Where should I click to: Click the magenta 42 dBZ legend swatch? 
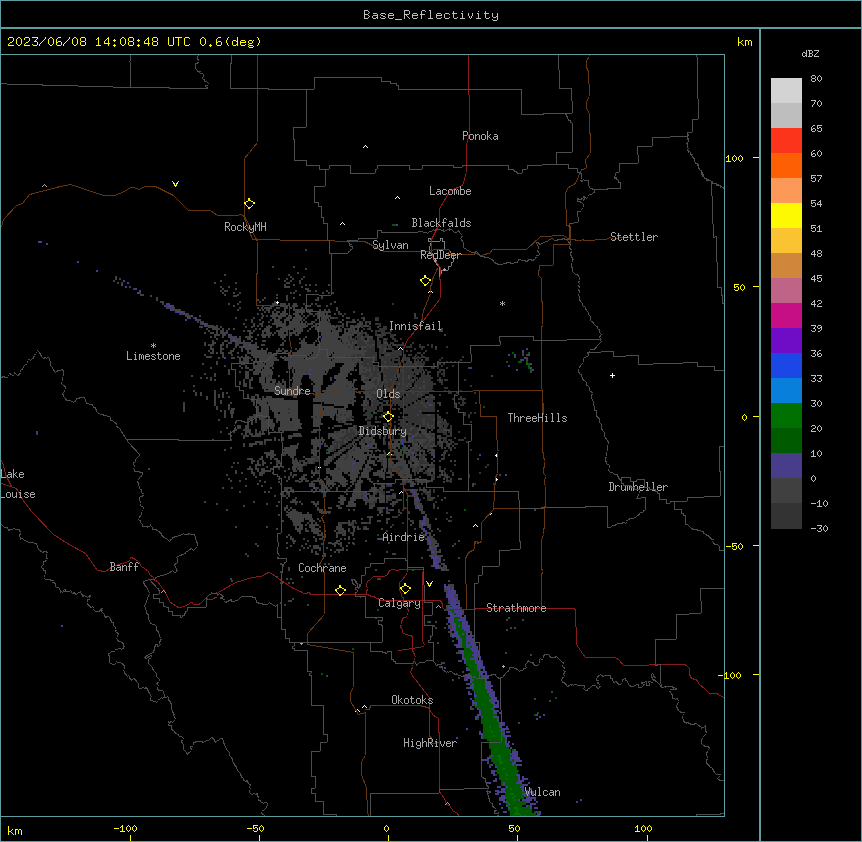pyautogui.click(x=786, y=315)
